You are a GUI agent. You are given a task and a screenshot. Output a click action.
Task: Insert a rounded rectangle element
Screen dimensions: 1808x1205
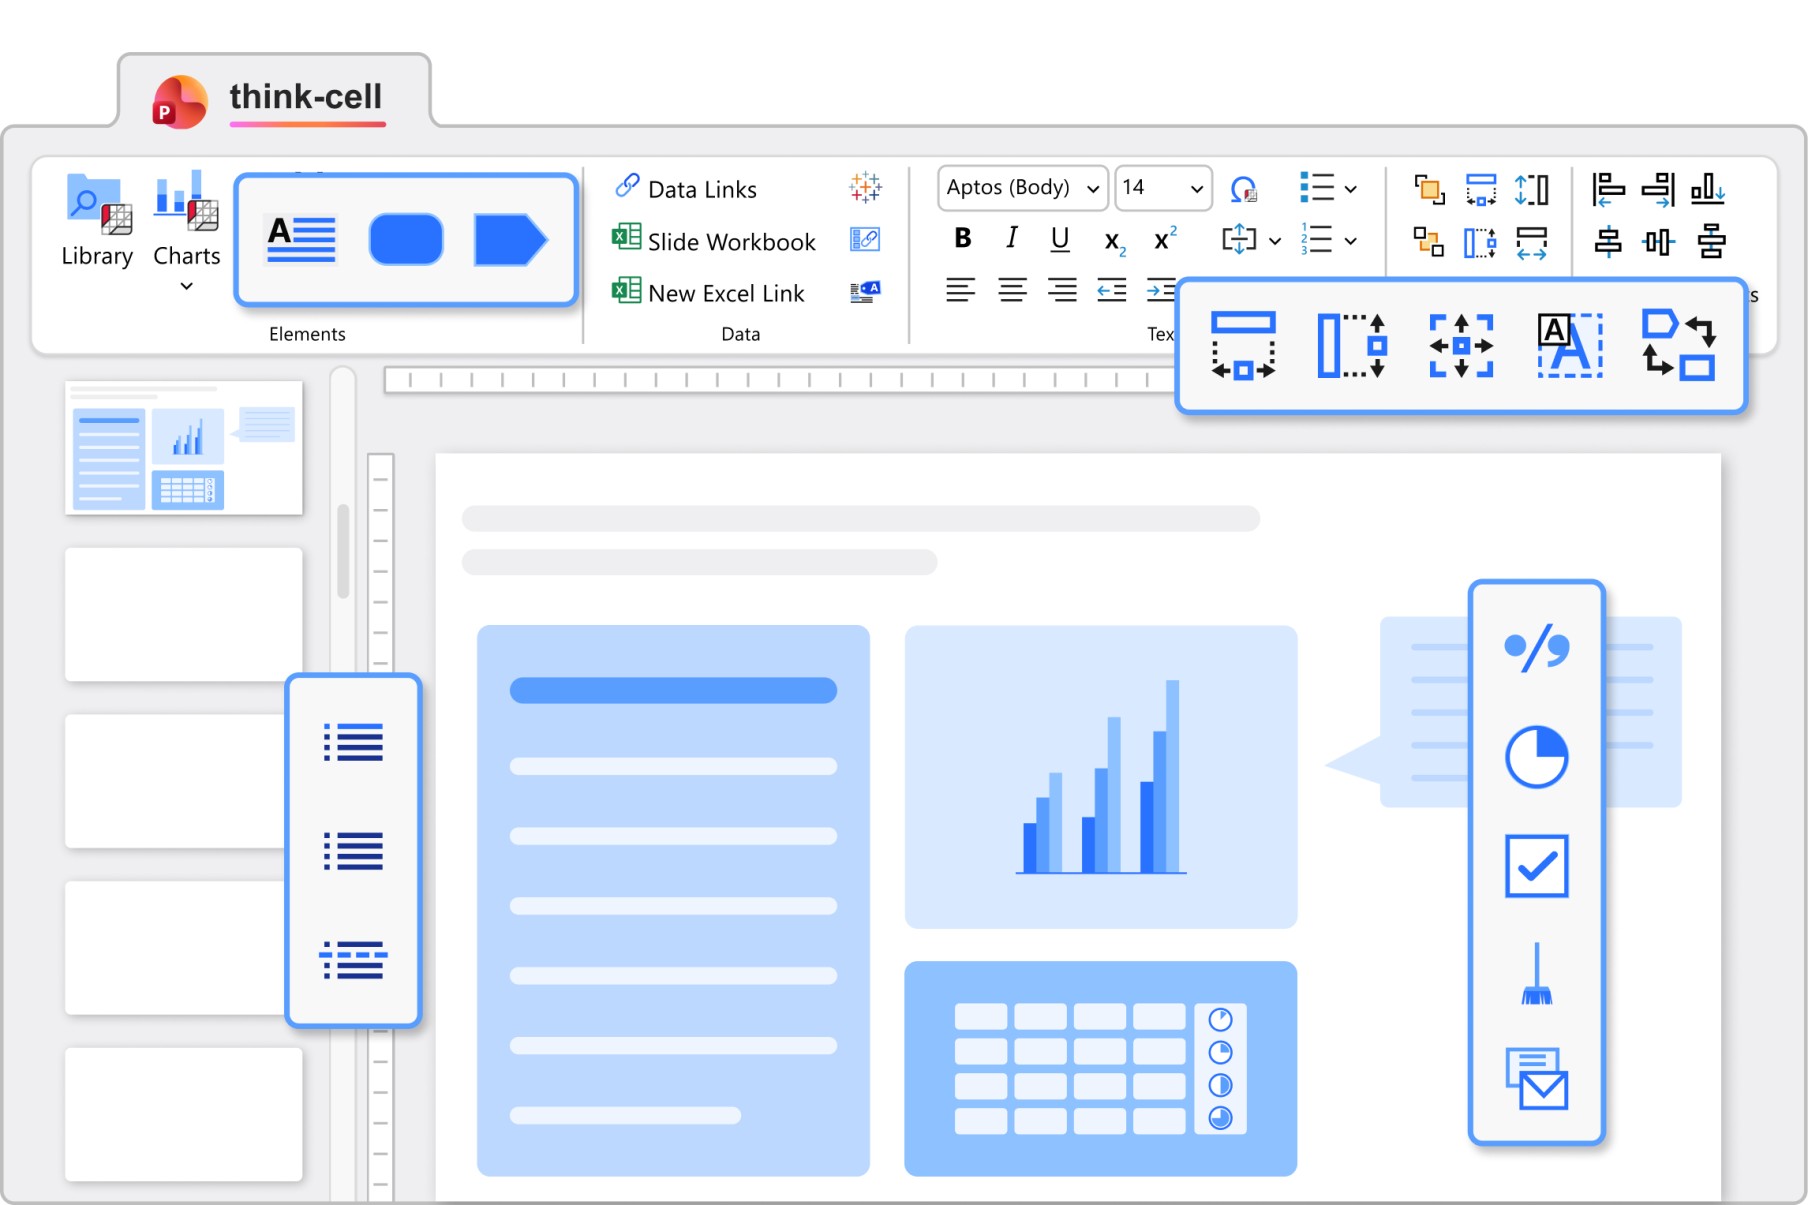coord(405,240)
